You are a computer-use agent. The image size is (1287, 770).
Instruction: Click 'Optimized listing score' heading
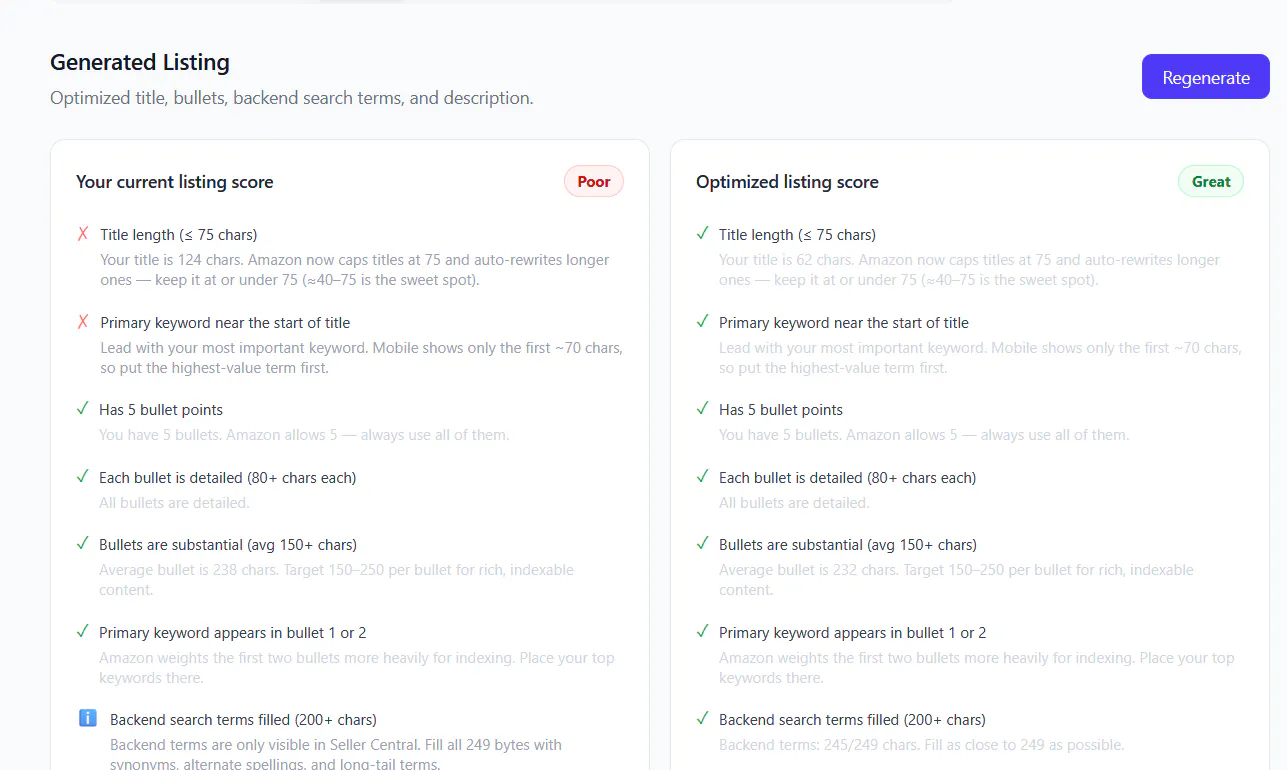(787, 182)
